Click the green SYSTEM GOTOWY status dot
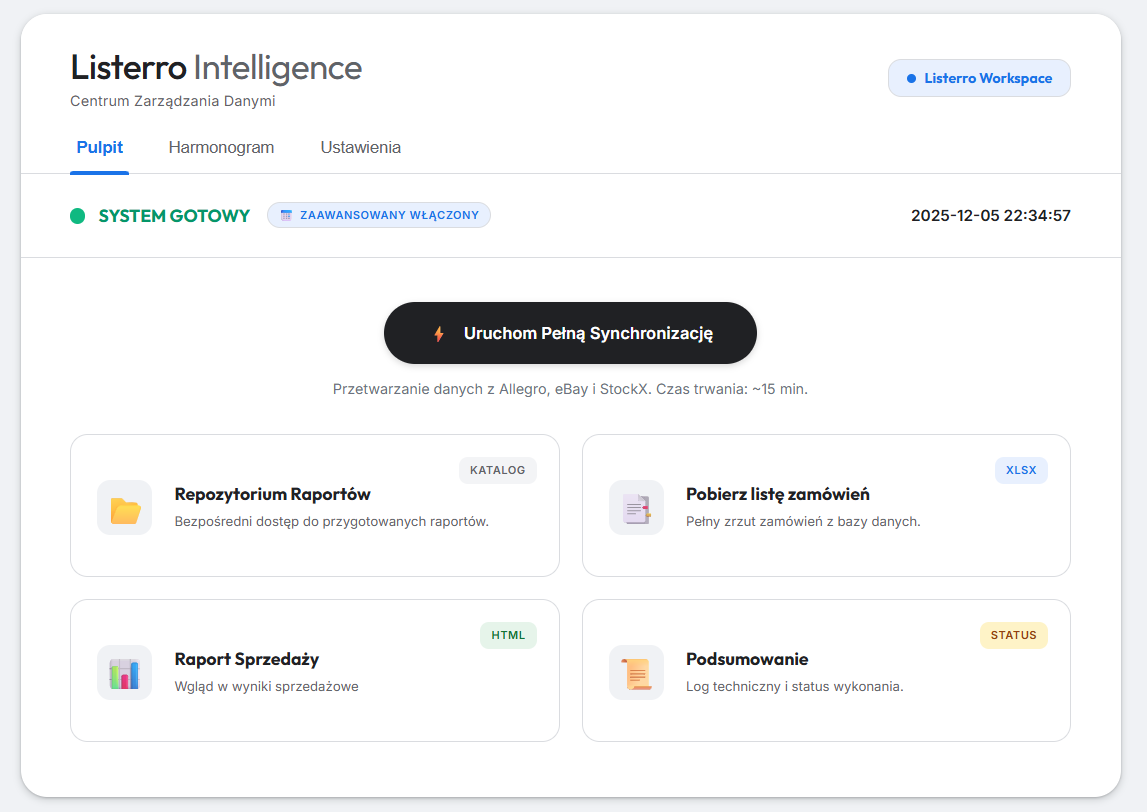Screen dimensions: 1147x812 pyautogui.click(x=77, y=215)
